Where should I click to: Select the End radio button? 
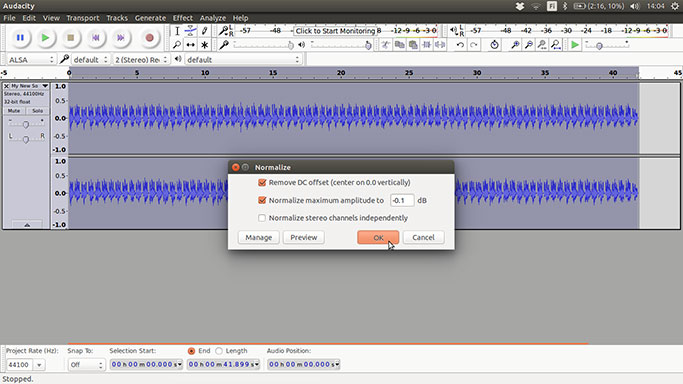click(191, 351)
